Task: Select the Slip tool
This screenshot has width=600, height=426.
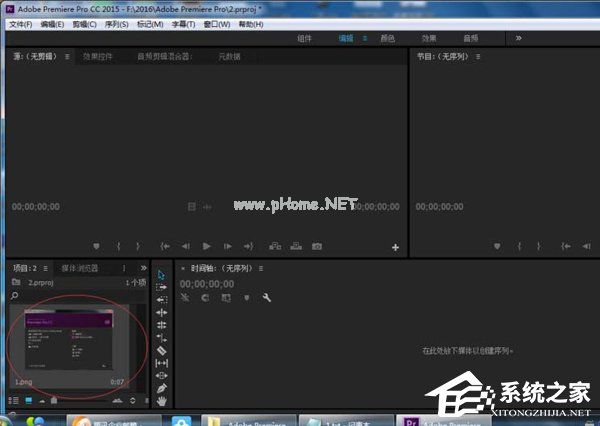Action: [161, 363]
